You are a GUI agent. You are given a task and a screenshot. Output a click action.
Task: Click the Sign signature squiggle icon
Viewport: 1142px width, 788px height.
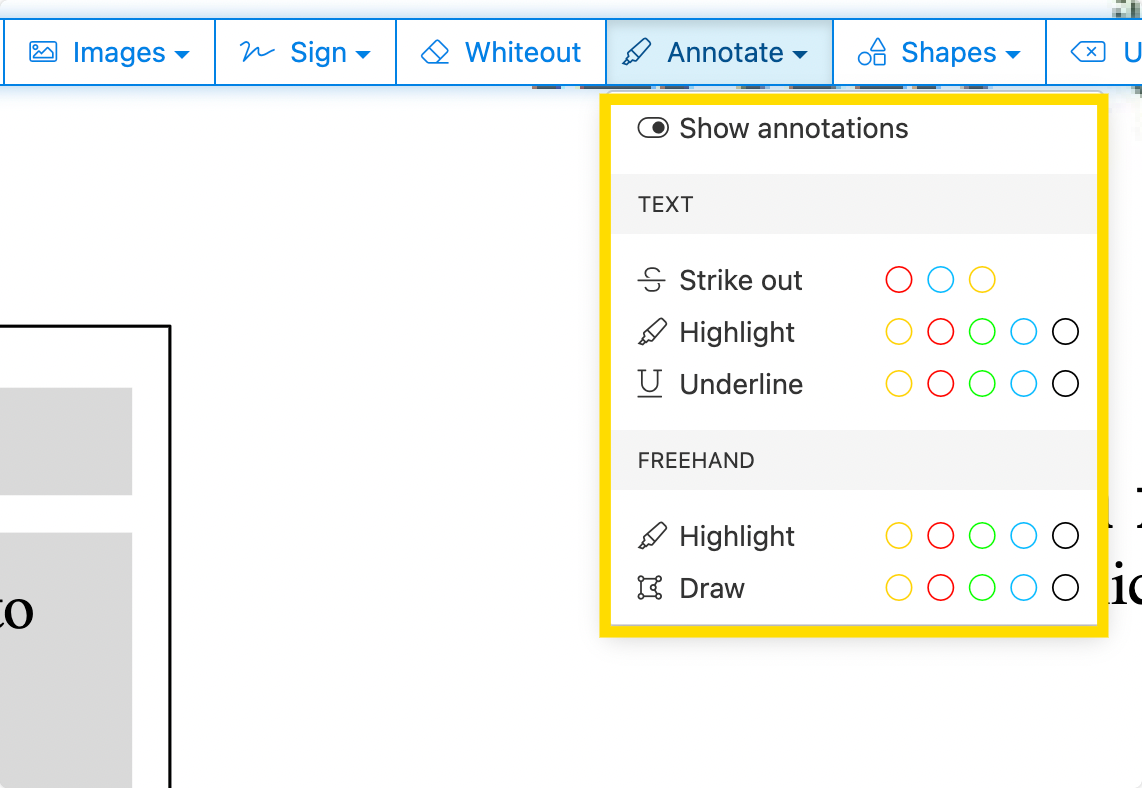(x=257, y=52)
